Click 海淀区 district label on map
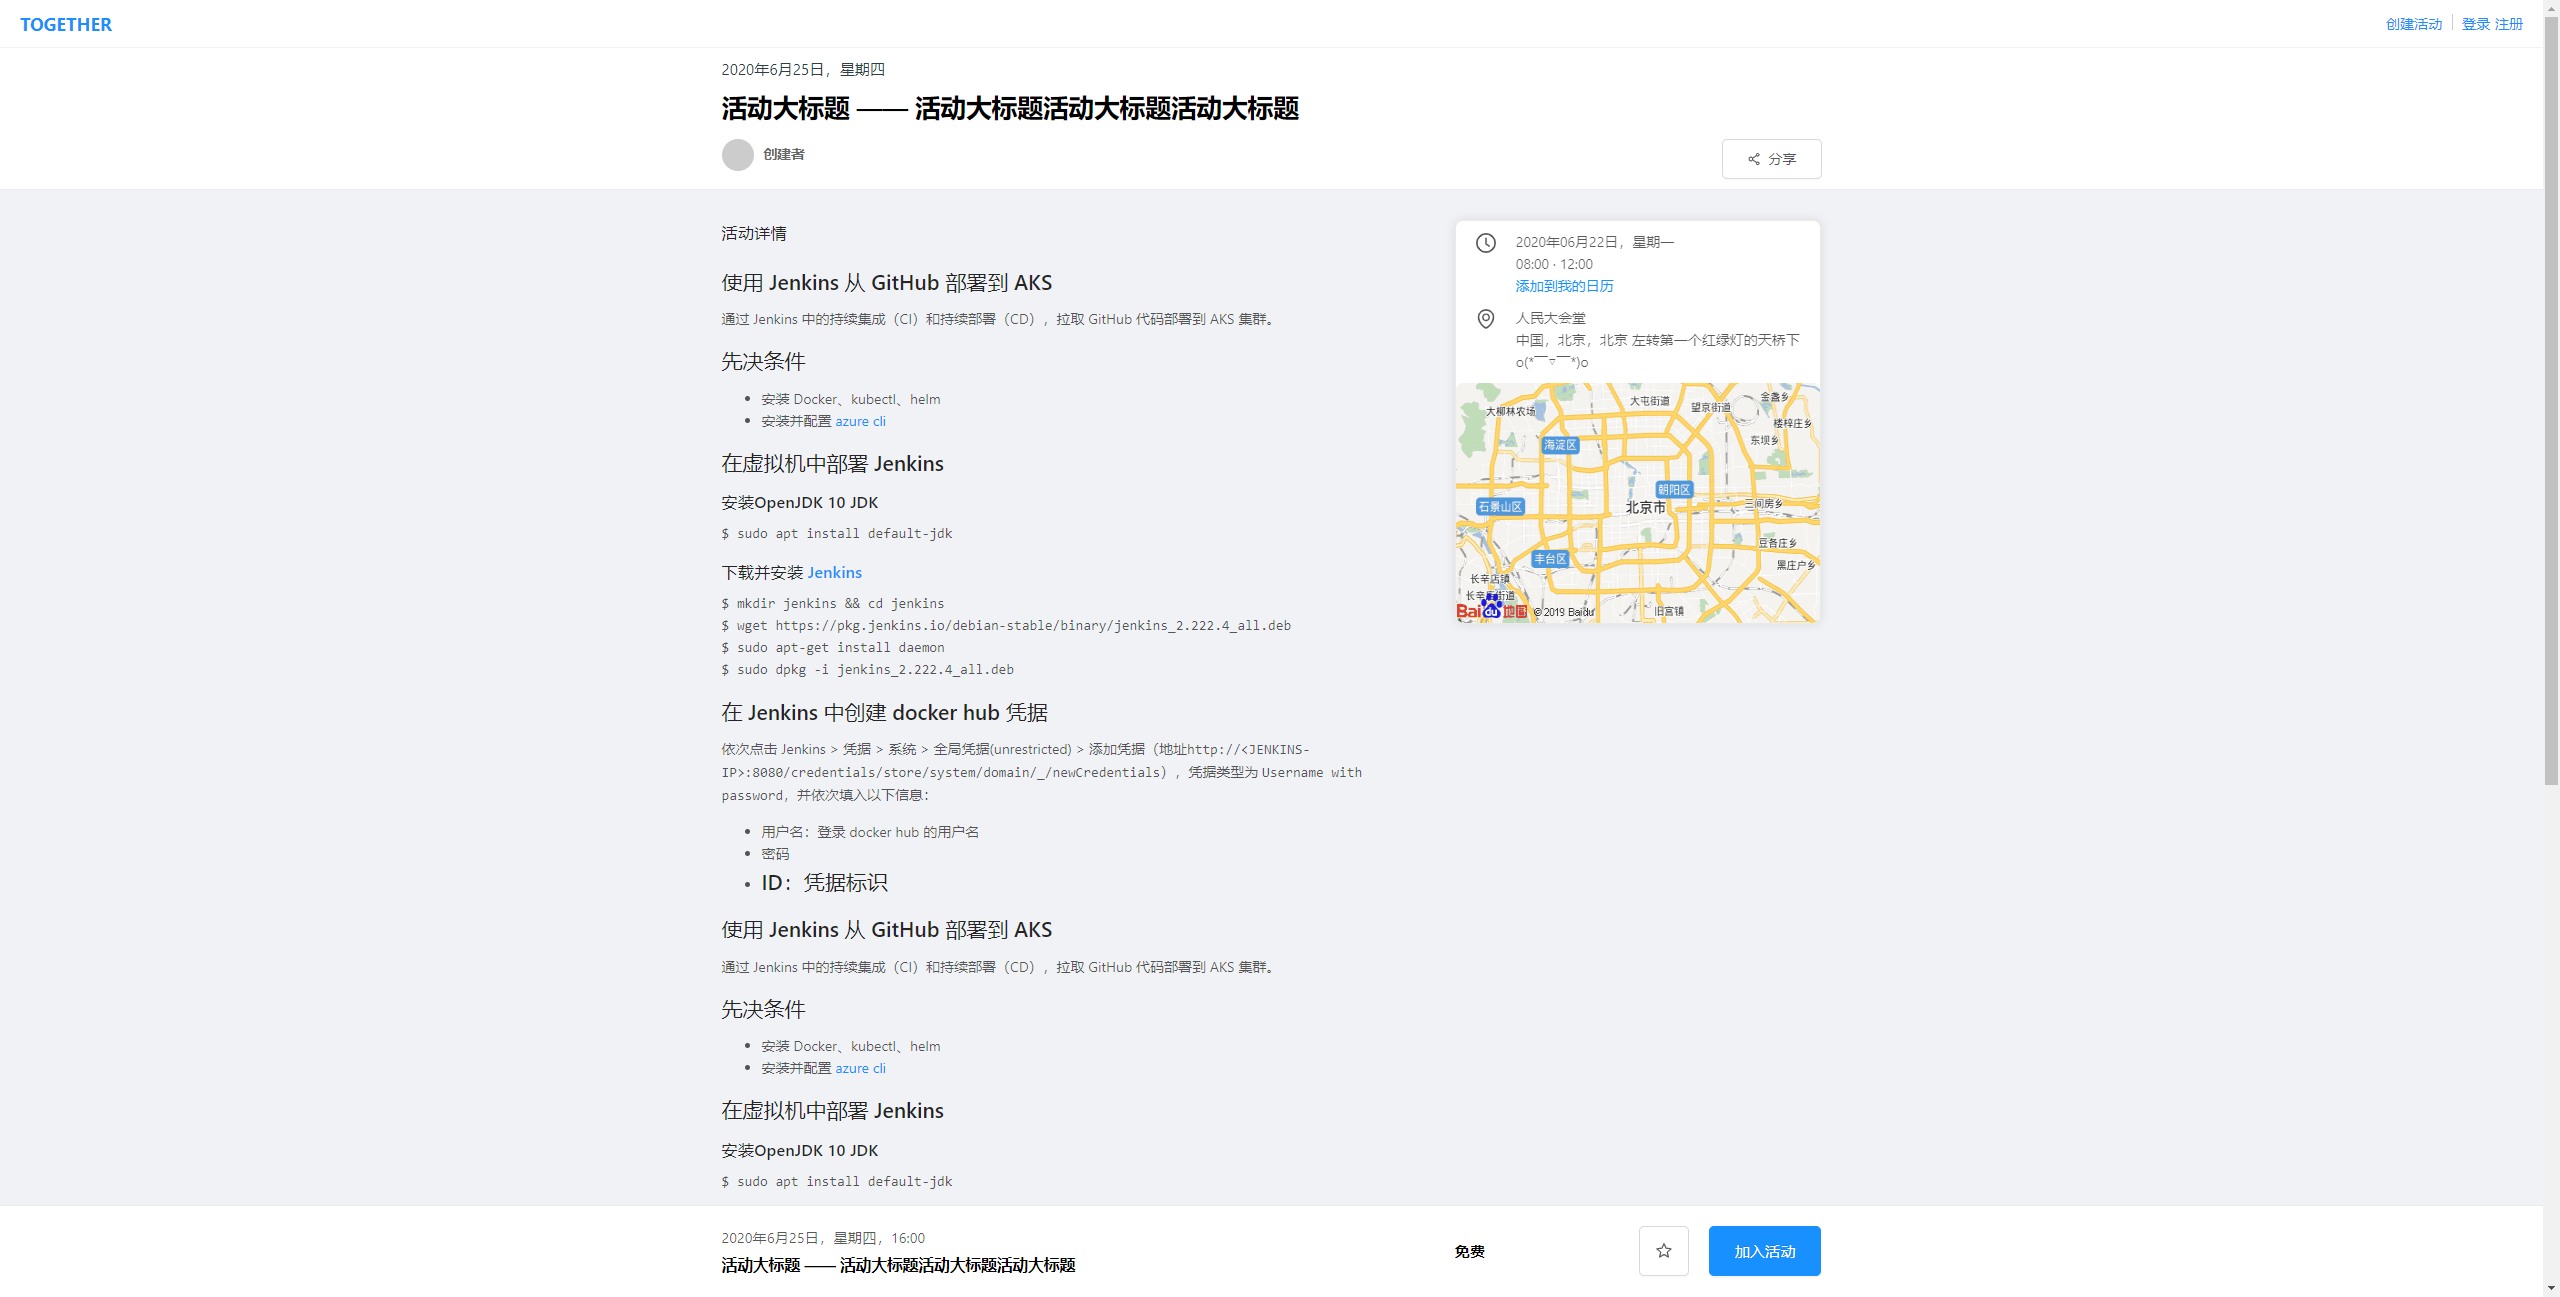The height and width of the screenshot is (1297, 2560). coord(1559,445)
